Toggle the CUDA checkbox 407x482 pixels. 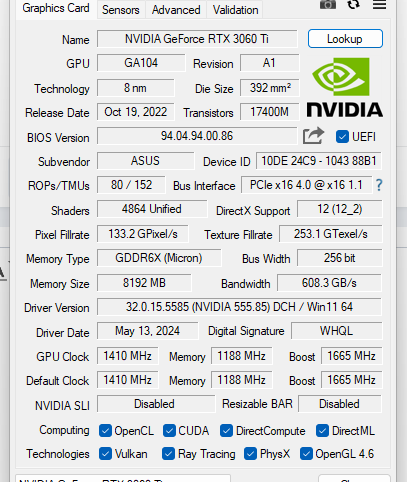(x=169, y=431)
